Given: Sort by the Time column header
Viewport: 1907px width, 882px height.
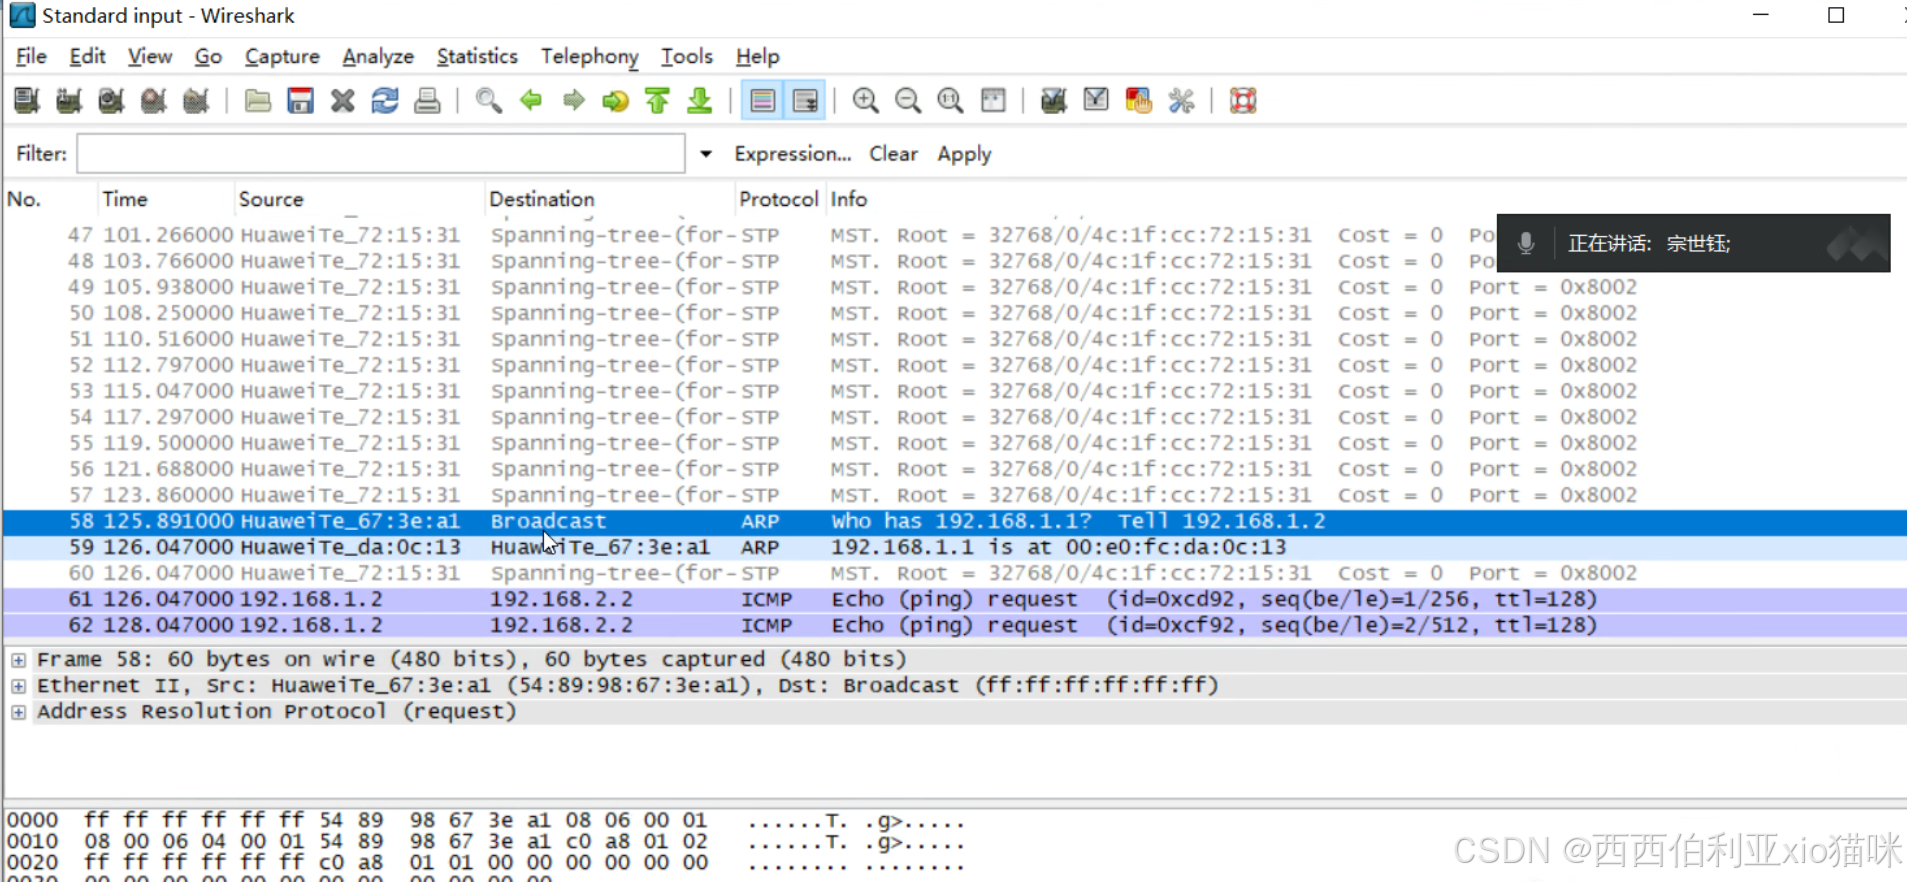Looking at the screenshot, I should pos(166,199).
